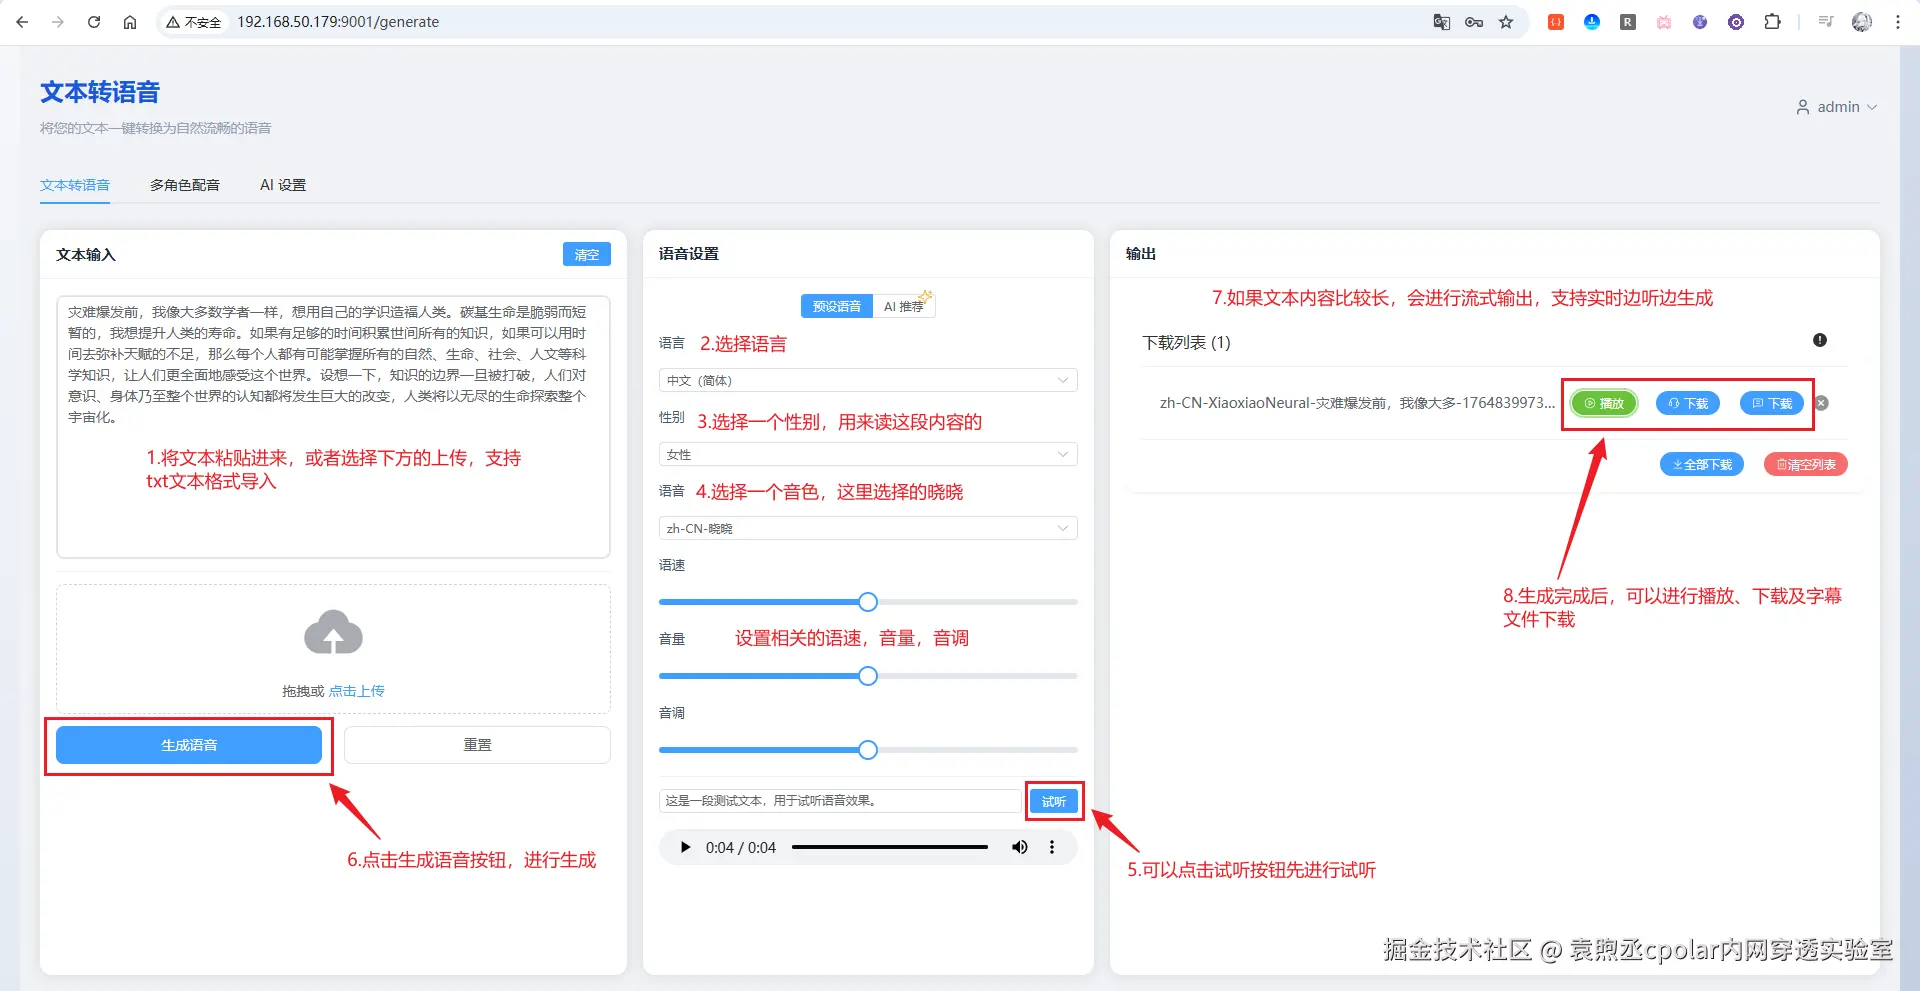Open the blue download-arrow extension
Screen dimensions: 1920x991
click(x=1592, y=22)
